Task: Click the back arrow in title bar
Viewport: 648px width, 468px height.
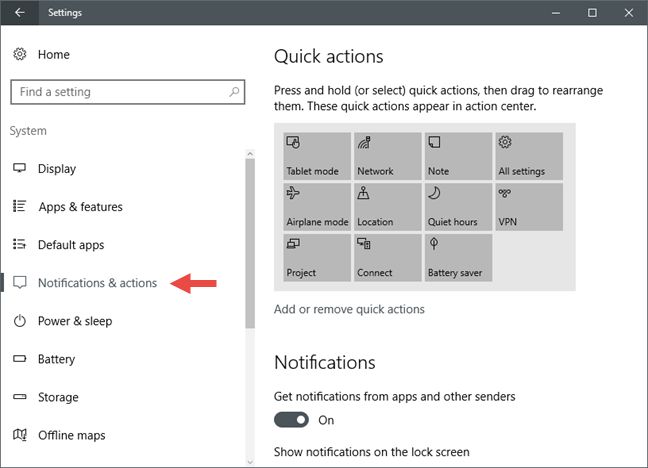Action: pyautogui.click(x=19, y=12)
